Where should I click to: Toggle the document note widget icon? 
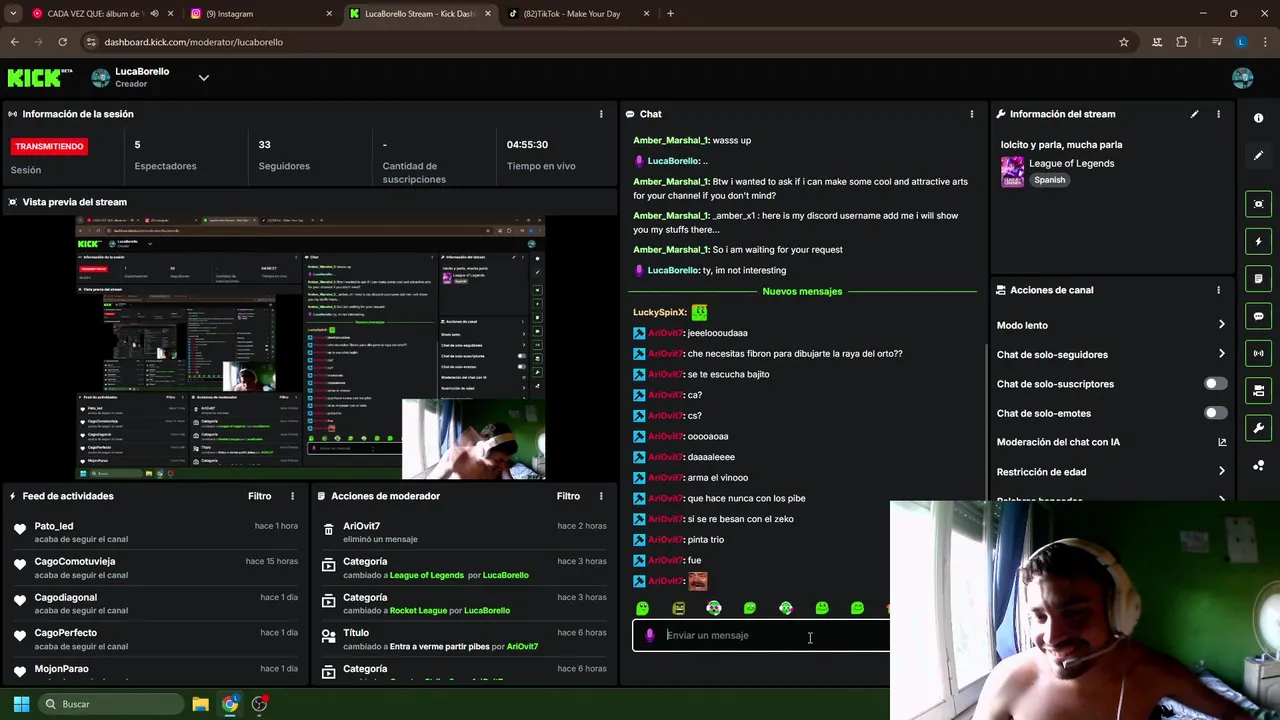tap(1258, 279)
